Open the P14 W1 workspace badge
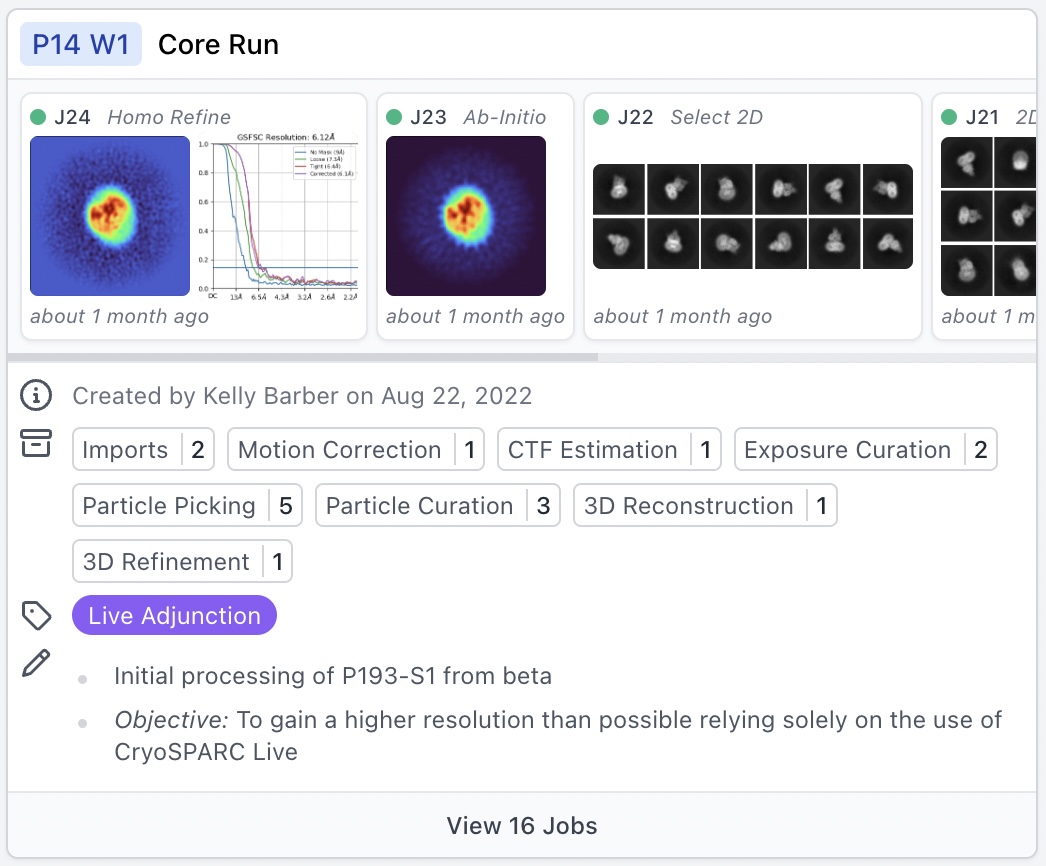 pos(81,45)
